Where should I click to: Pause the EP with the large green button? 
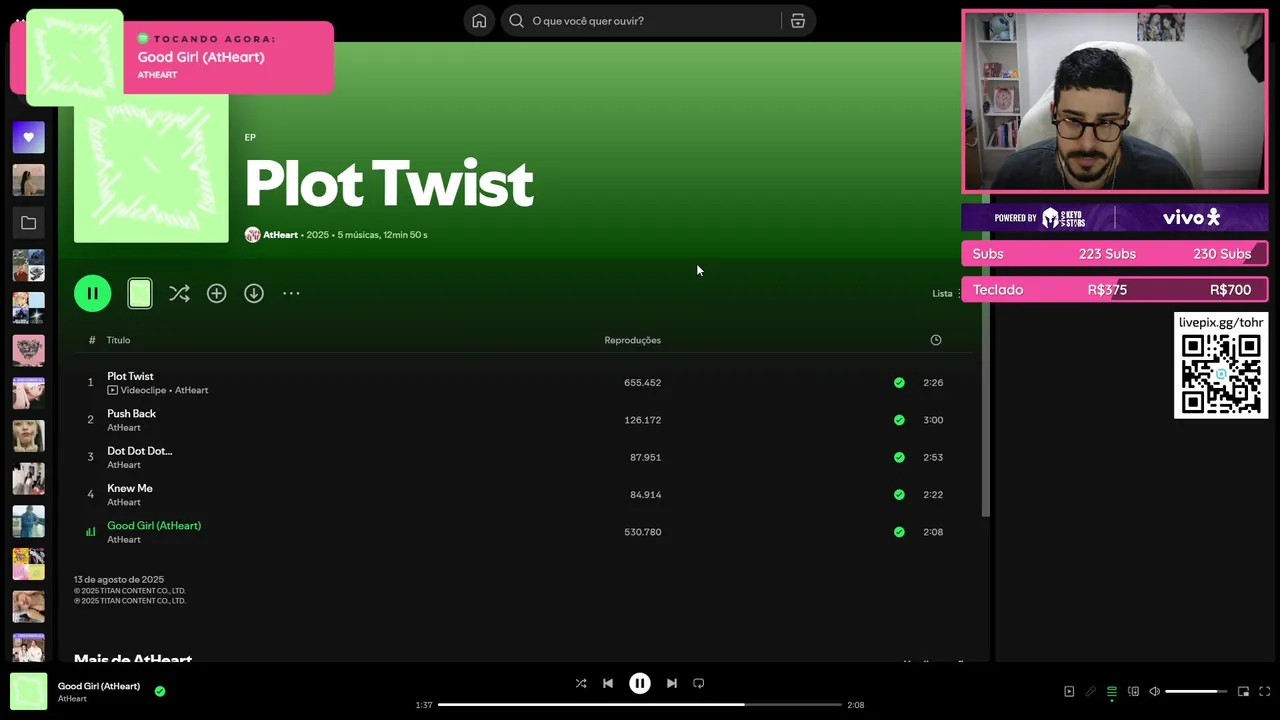(x=92, y=293)
